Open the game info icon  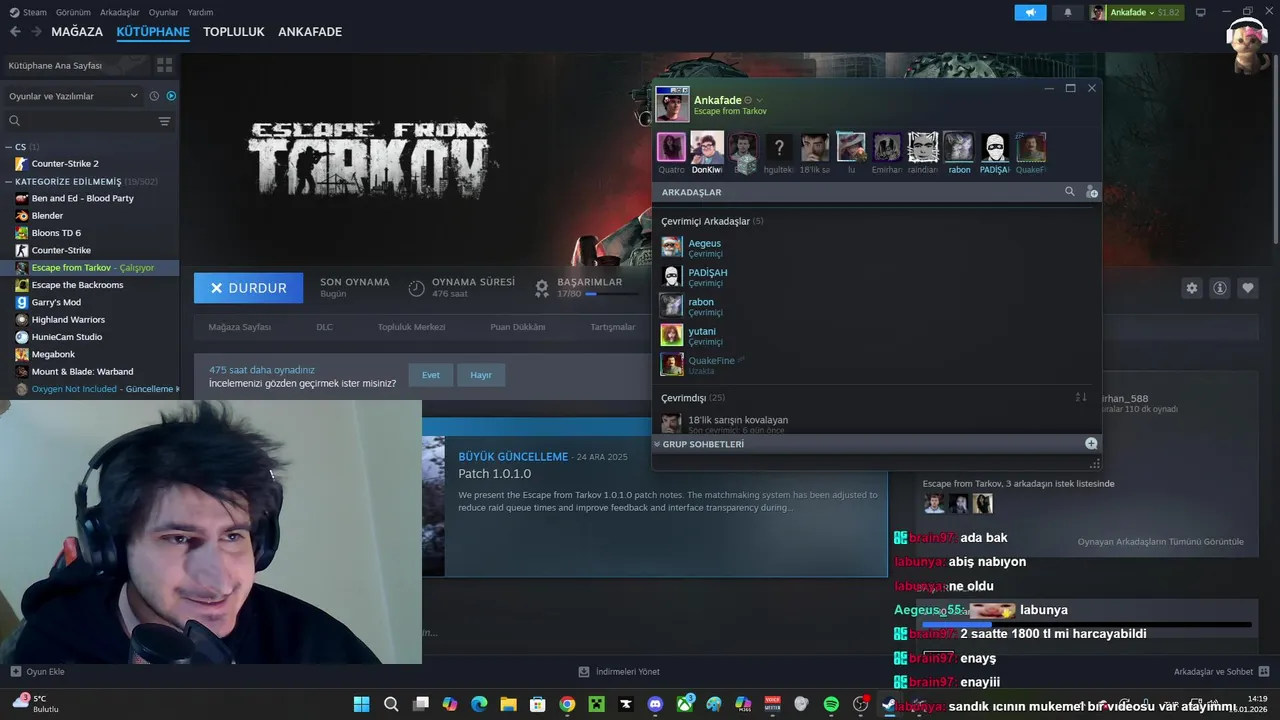tap(1220, 288)
